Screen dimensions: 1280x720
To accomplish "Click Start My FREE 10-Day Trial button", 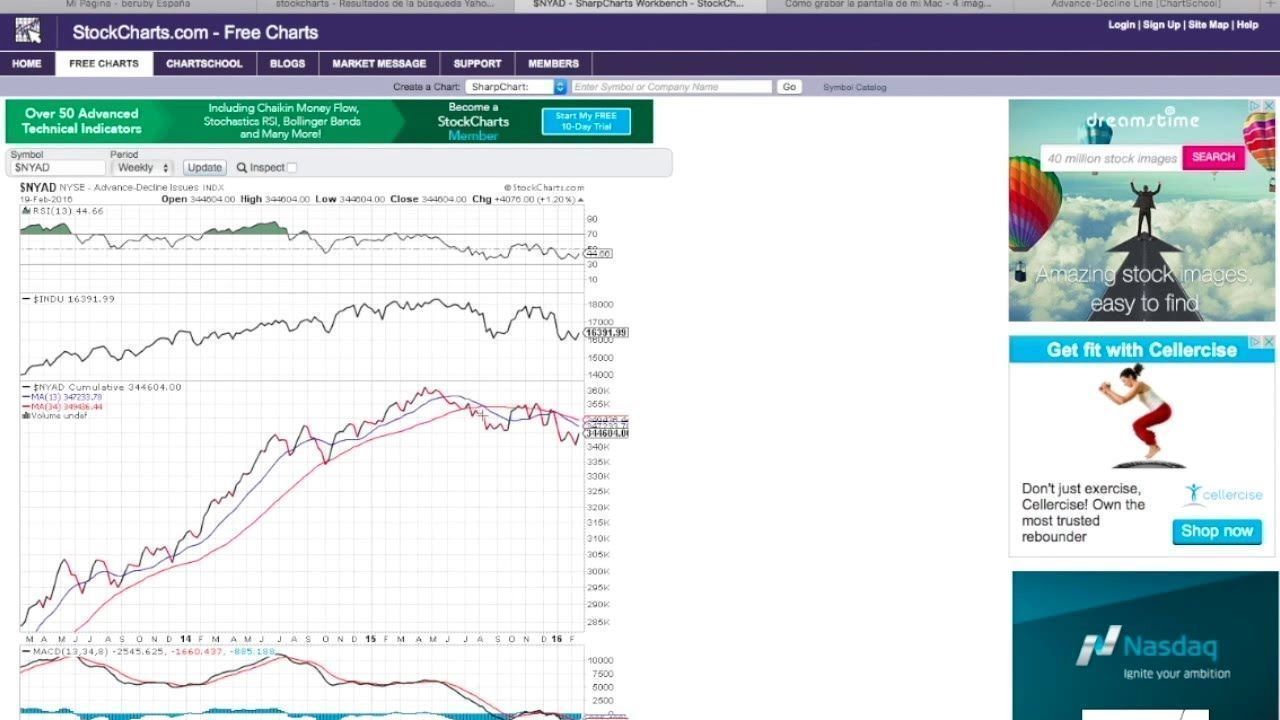I will (x=586, y=121).
